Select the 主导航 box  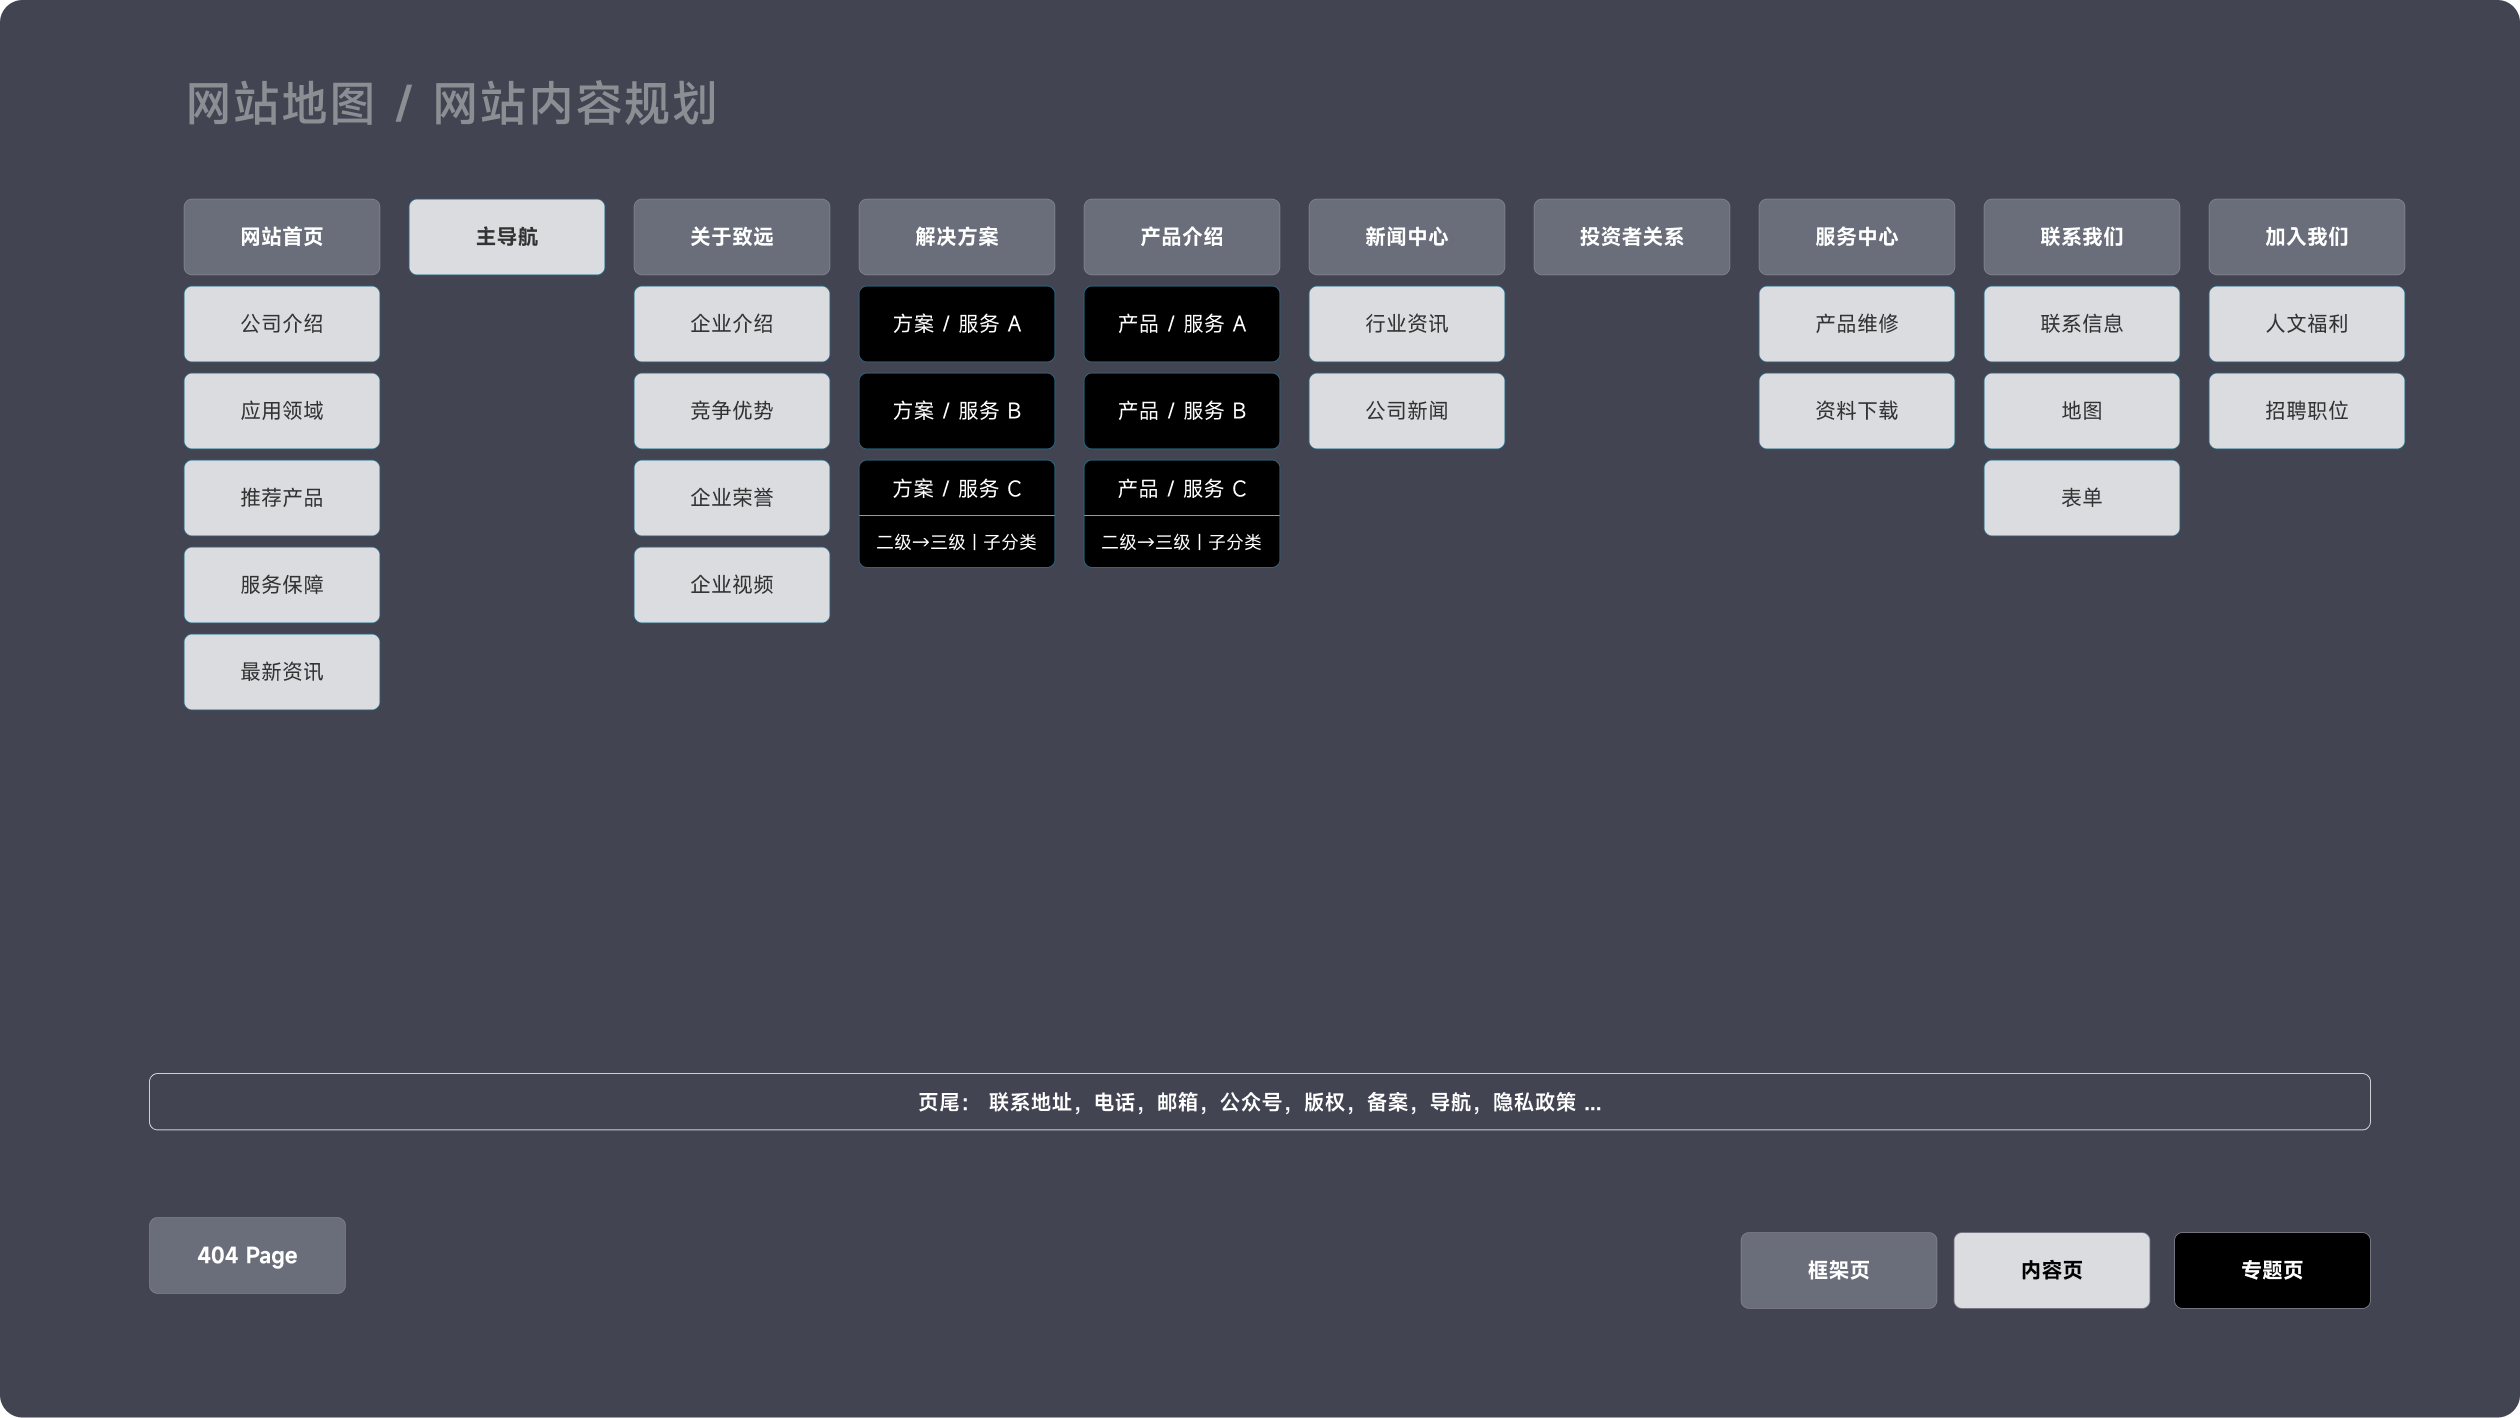point(506,237)
